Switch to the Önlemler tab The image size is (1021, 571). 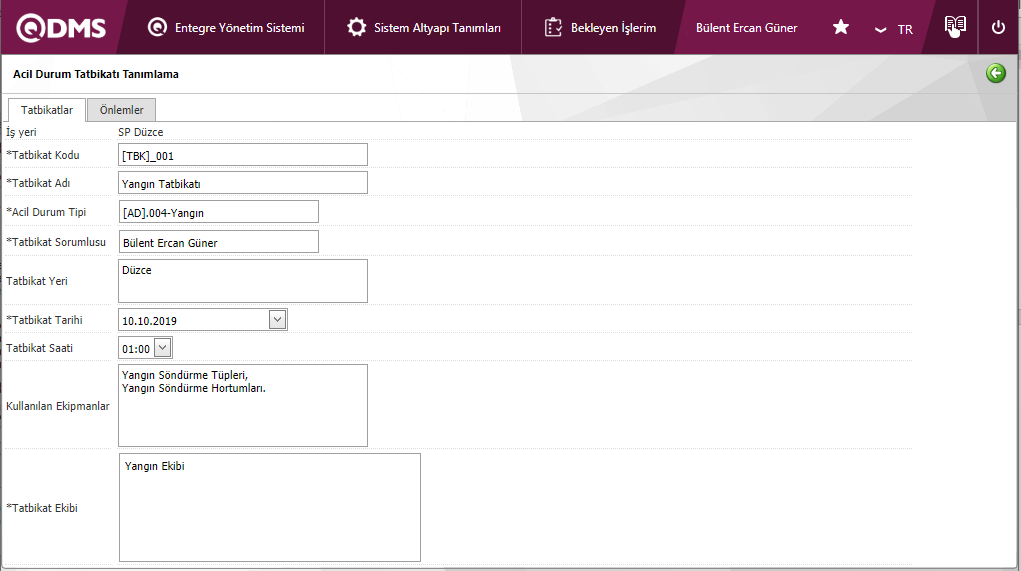click(121, 110)
